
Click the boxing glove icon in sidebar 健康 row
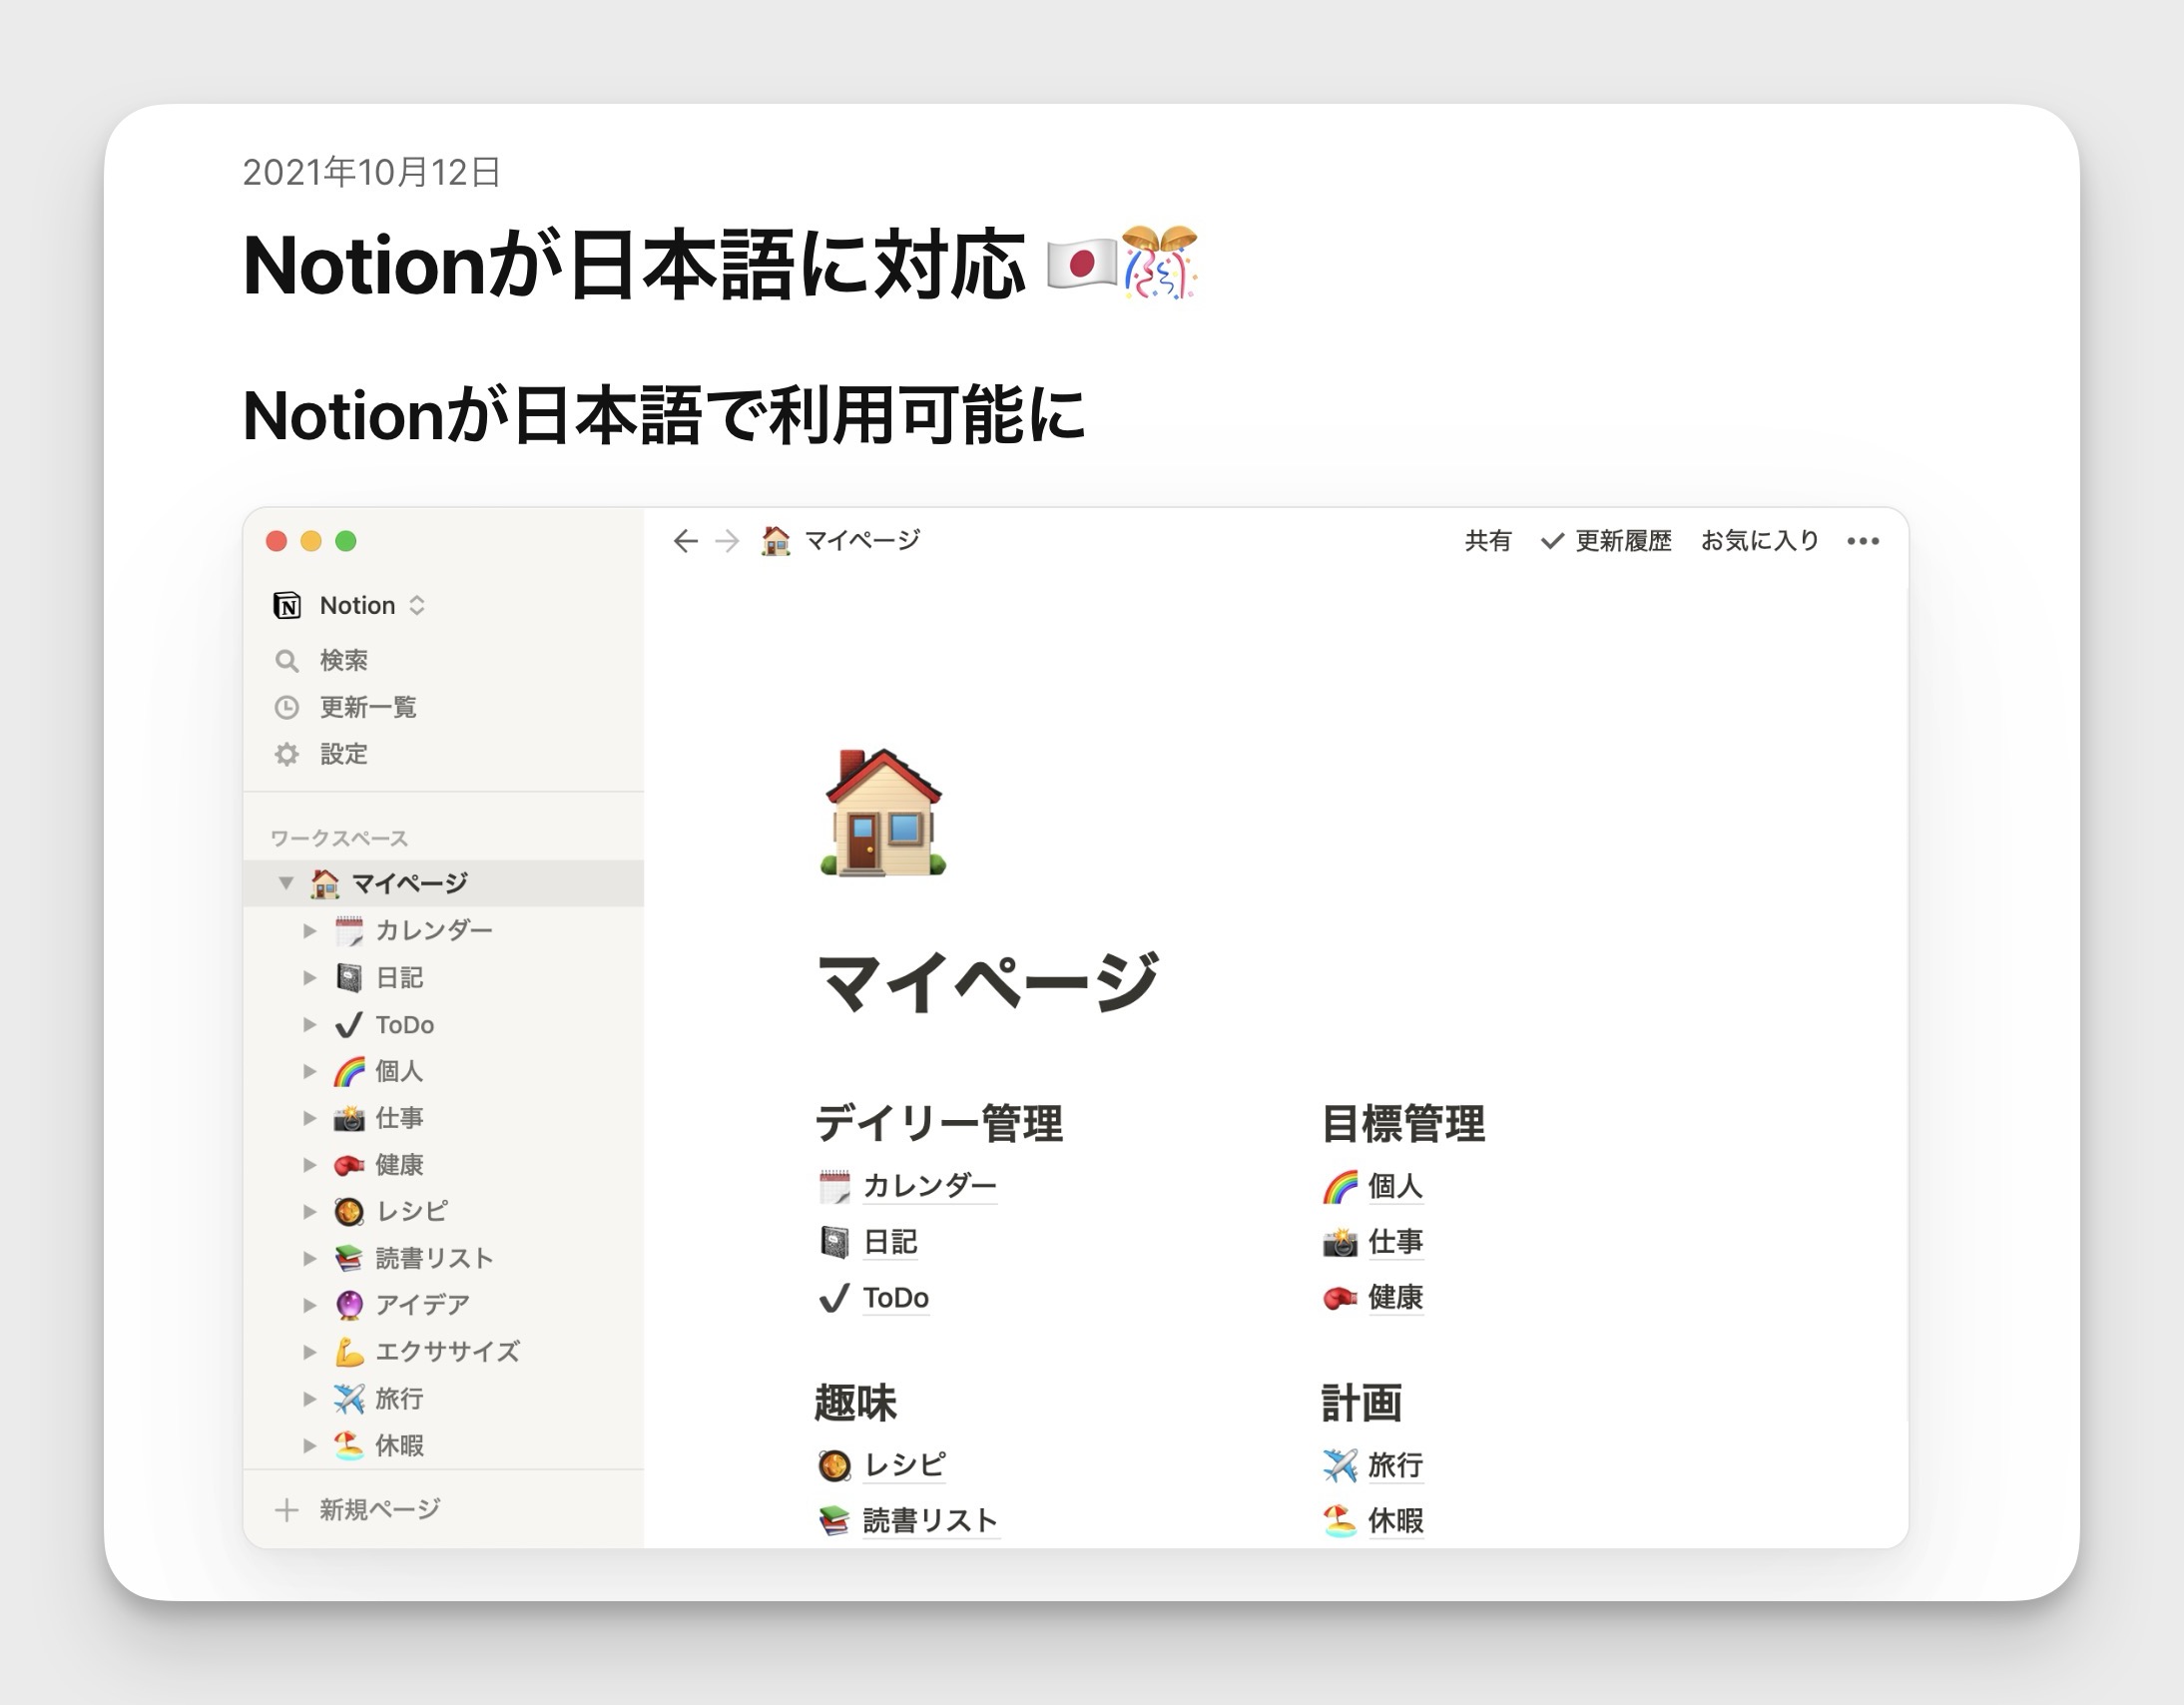[348, 1165]
